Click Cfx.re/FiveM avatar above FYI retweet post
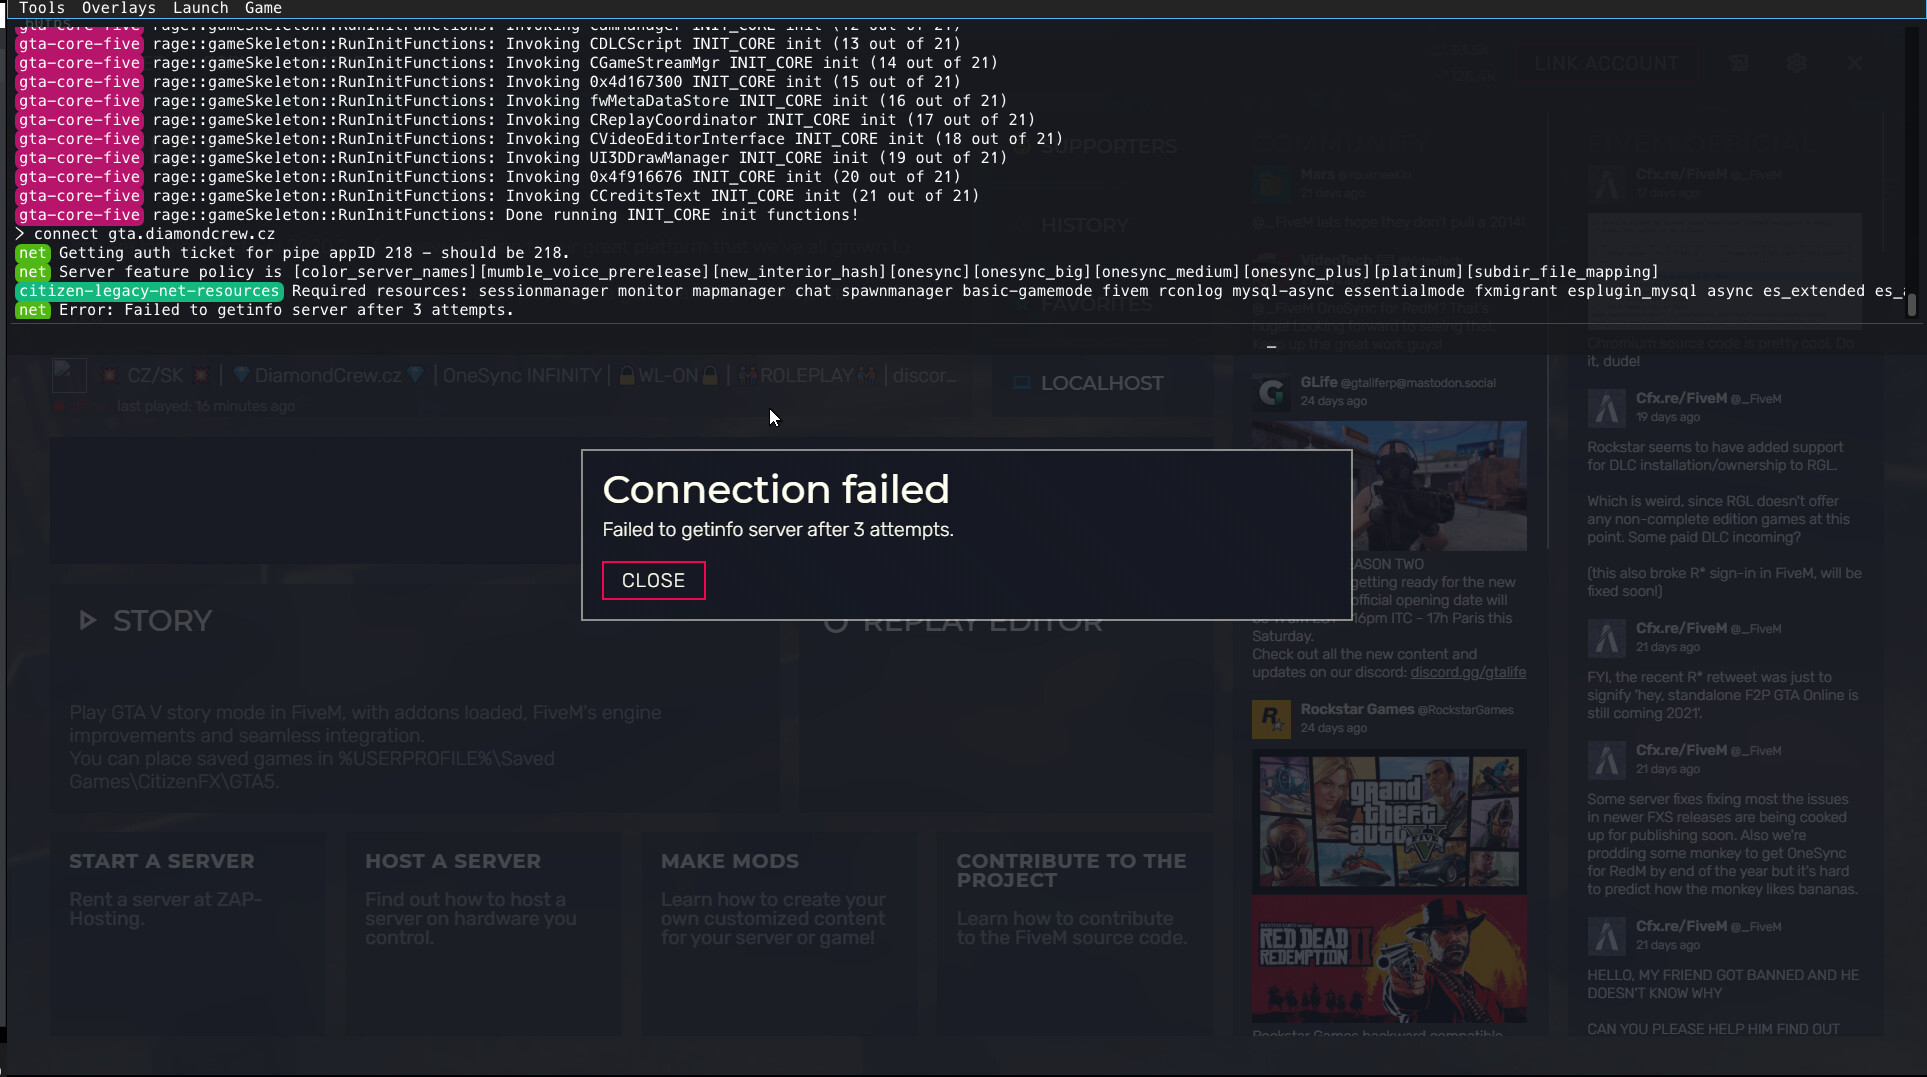Image resolution: width=1927 pixels, height=1077 pixels. click(1606, 638)
